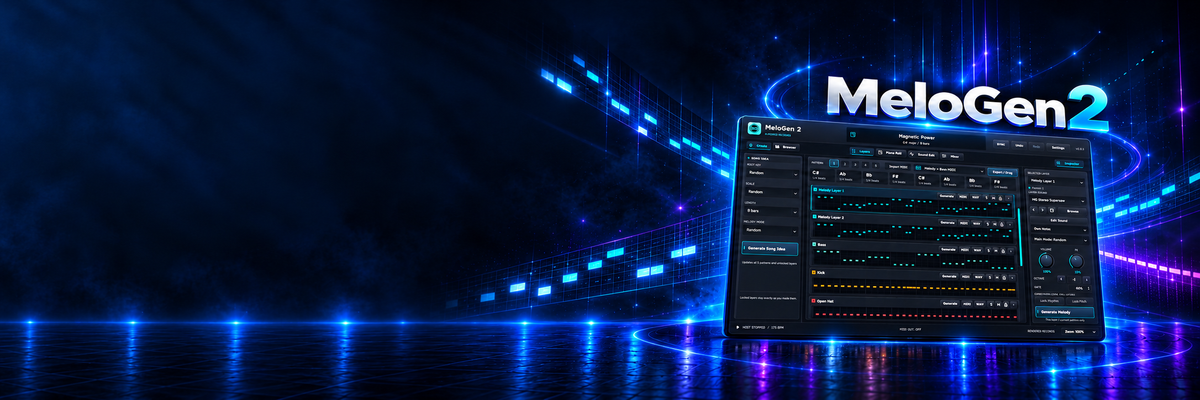Viewport: 1200px width, 400px height.
Task: Solo the Kick layer
Action: coord(990,277)
